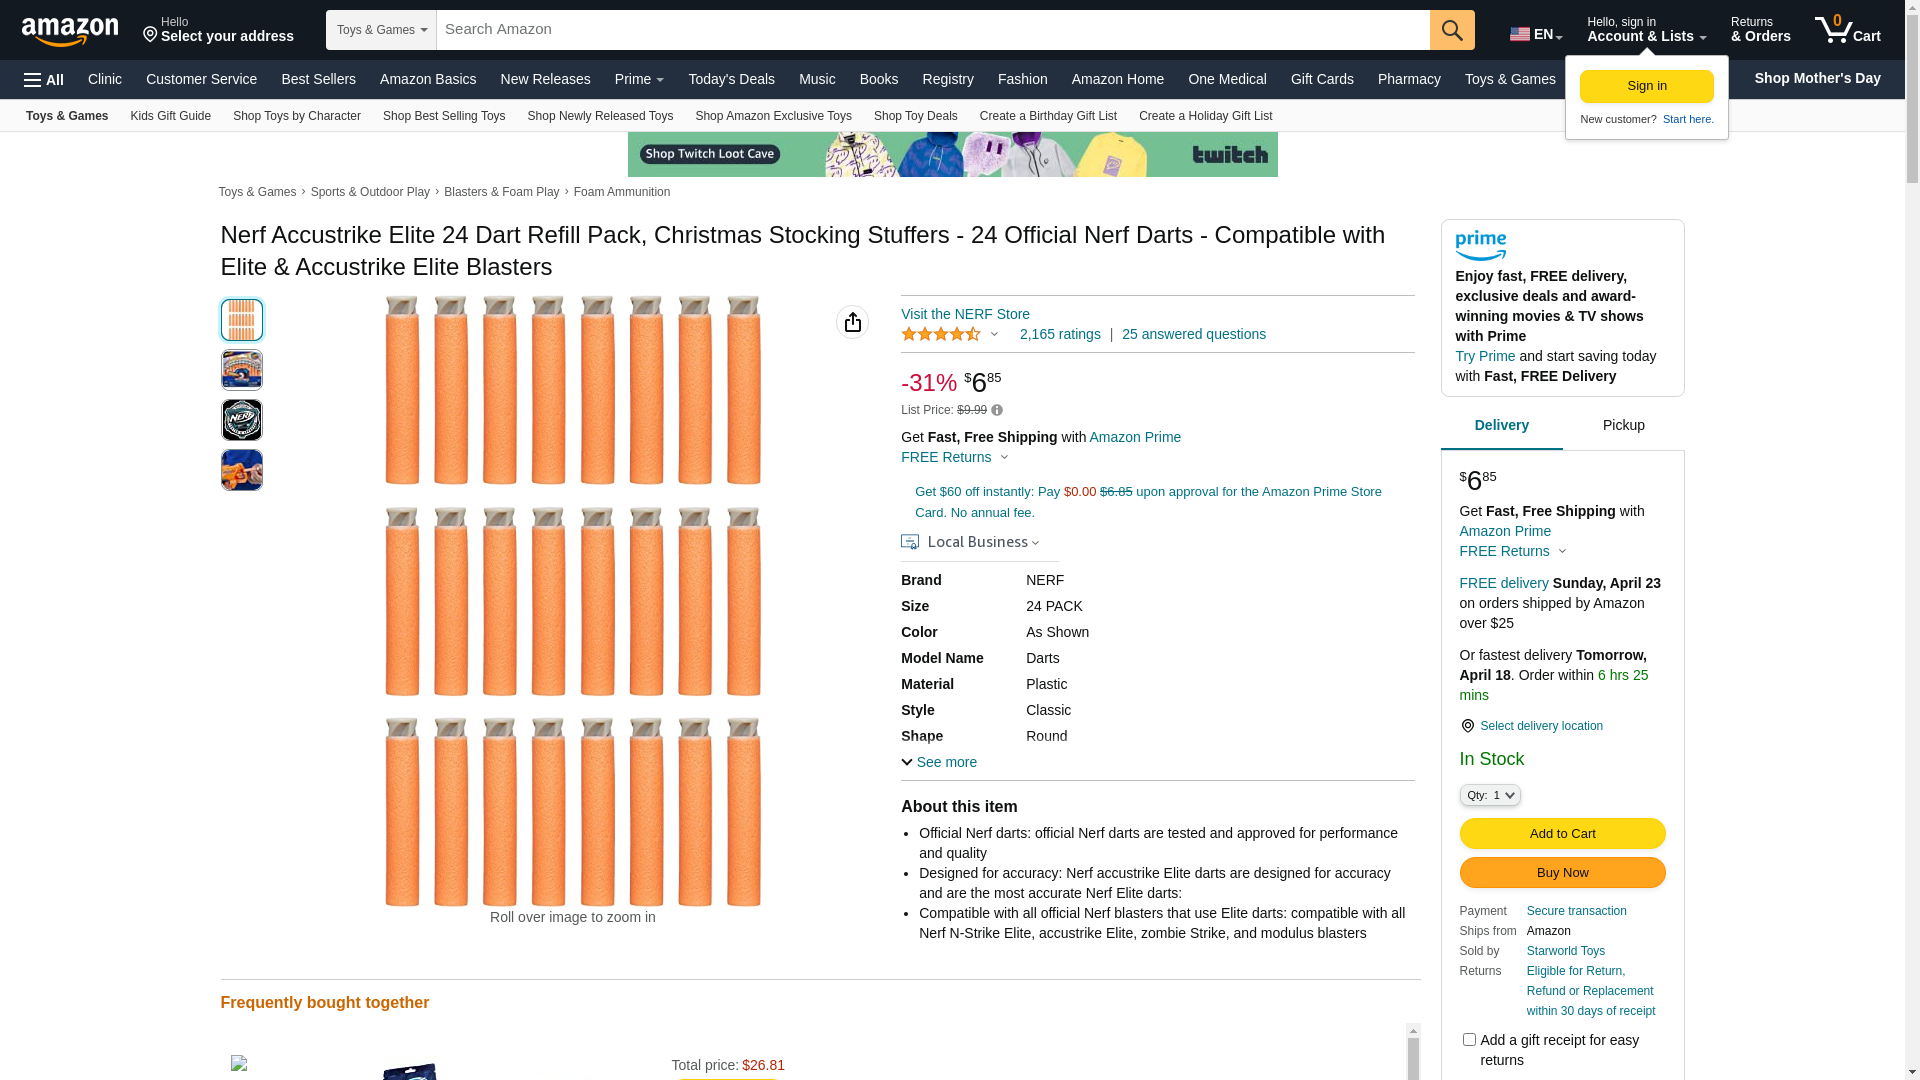Click the location pin delivery address icon
1920x1080 pixels.
[x=151, y=35]
